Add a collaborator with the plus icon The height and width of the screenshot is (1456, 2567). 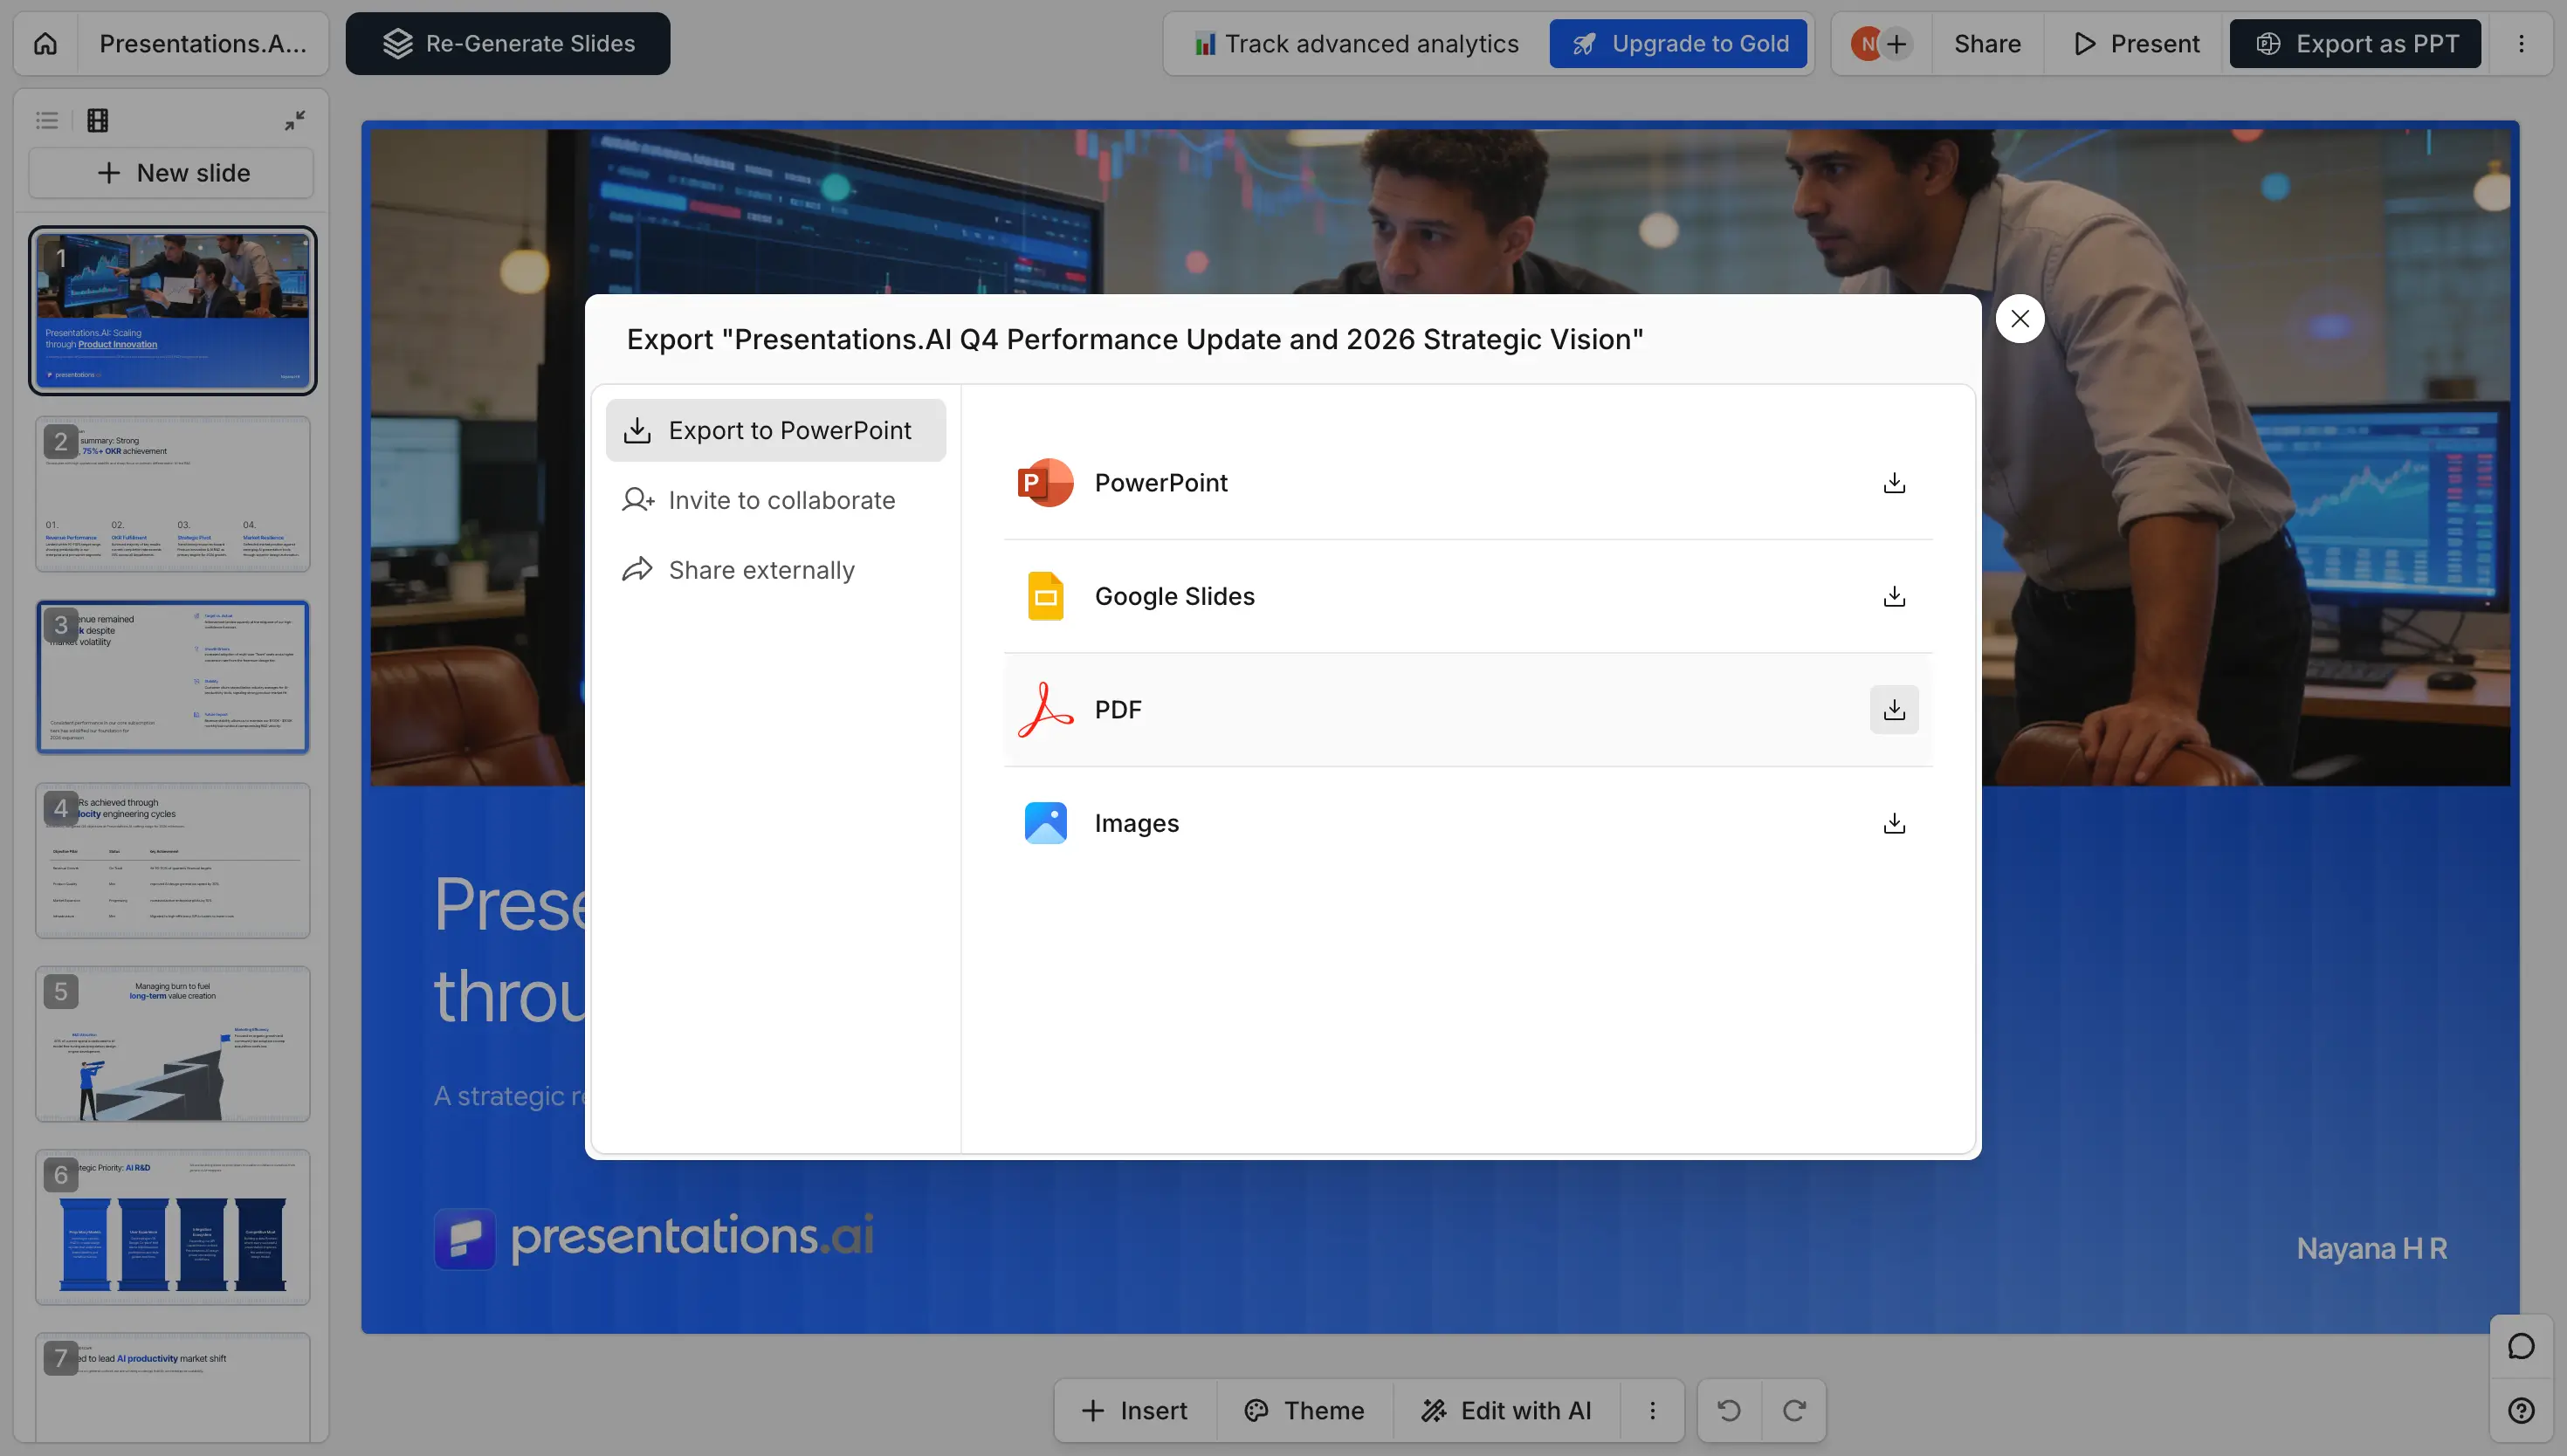[x=1896, y=44]
